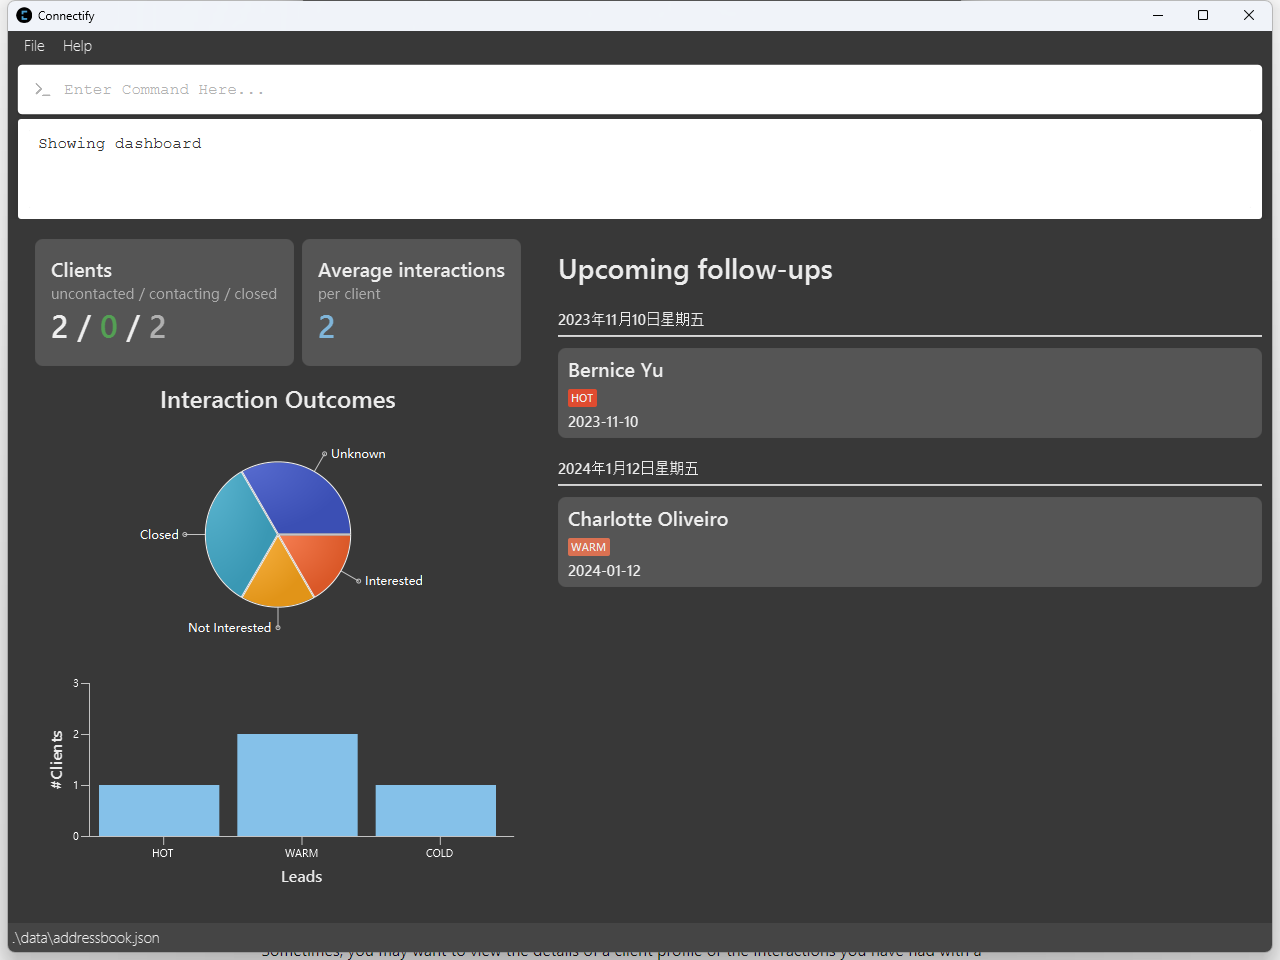The height and width of the screenshot is (960, 1280).
Task: Click the WARM tag on Charlotte Oliveiro
Action: [589, 547]
